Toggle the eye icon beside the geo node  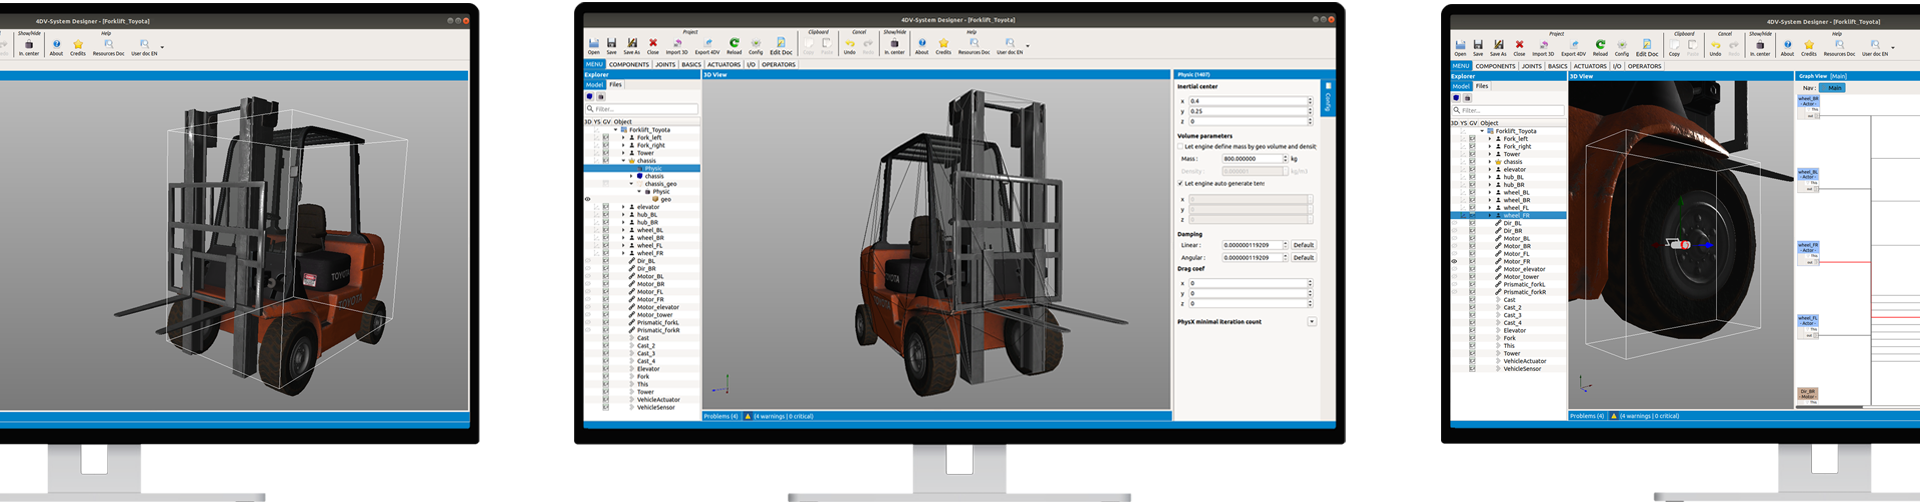(x=588, y=199)
